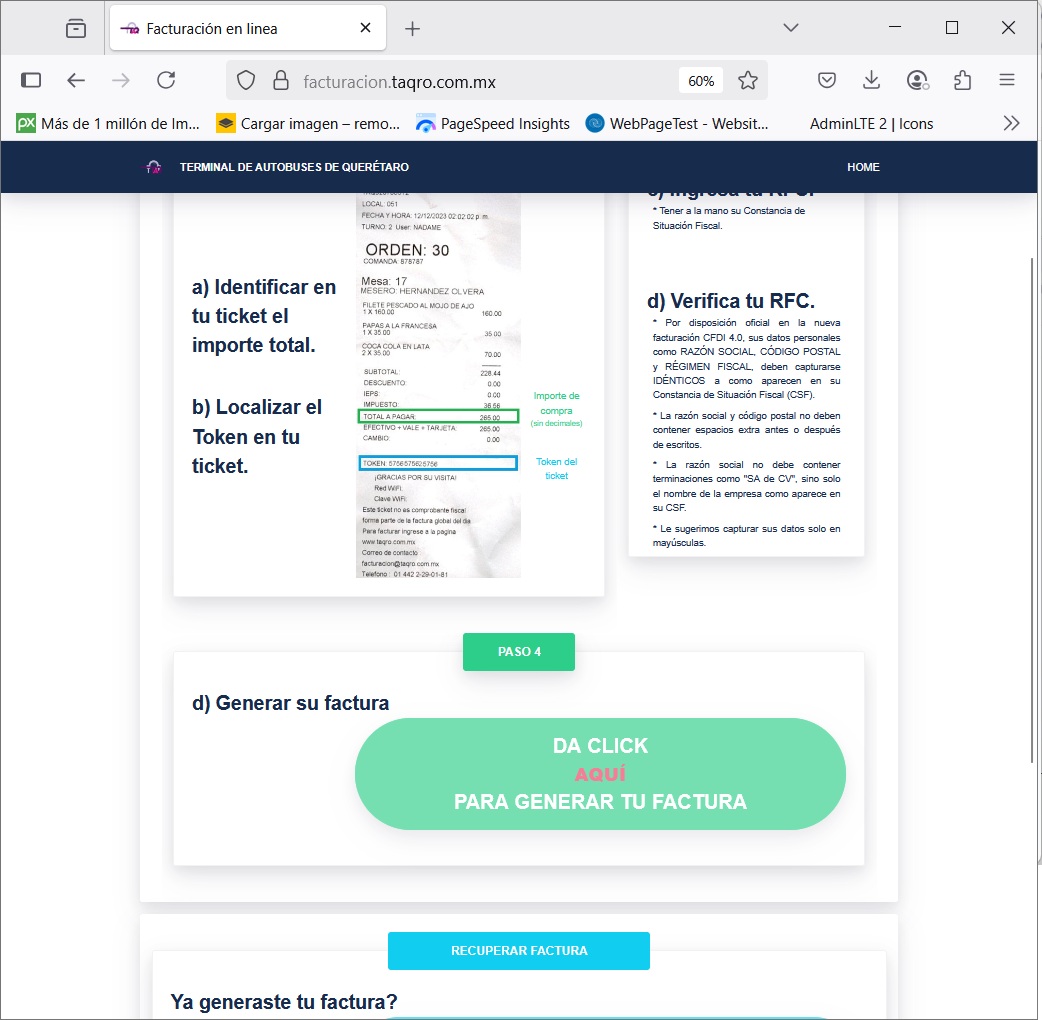Open the PageSpeed Insights bookmark
Screen dimensions: 1042x1020
pos(493,124)
